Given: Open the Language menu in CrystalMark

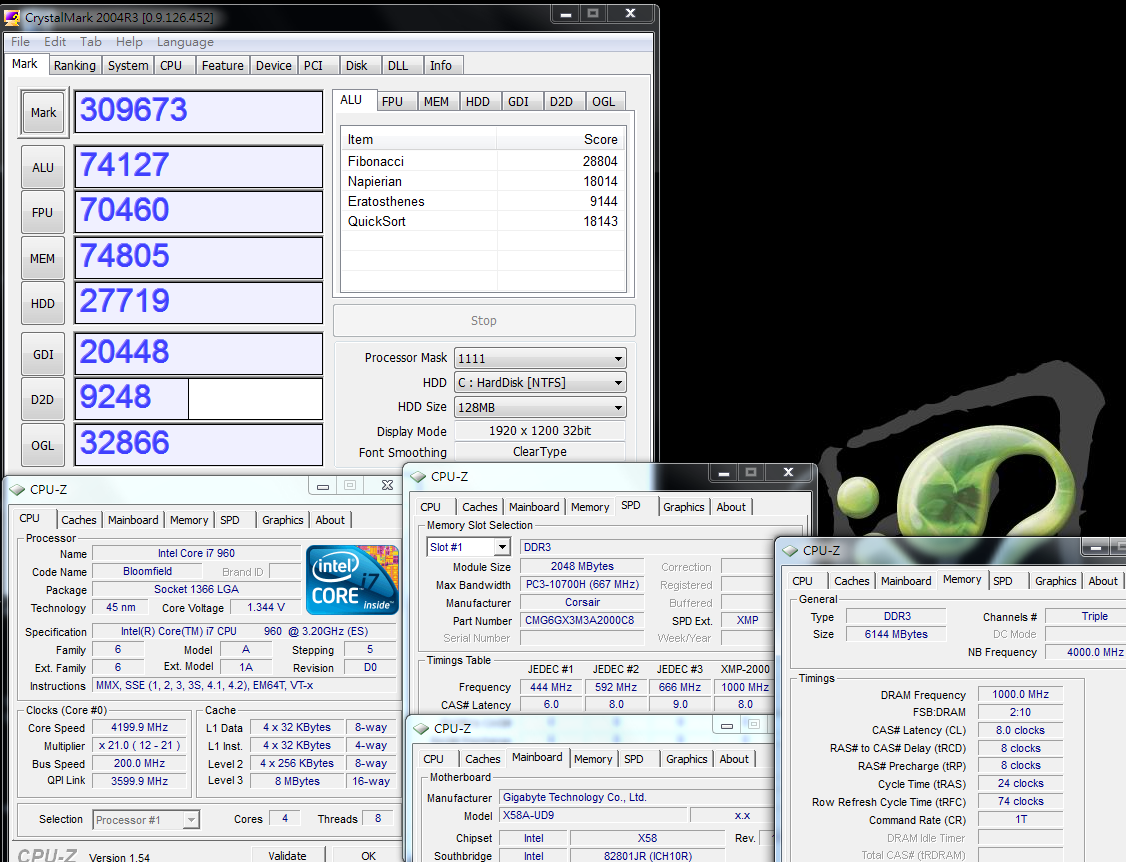Looking at the screenshot, I should 185,42.
